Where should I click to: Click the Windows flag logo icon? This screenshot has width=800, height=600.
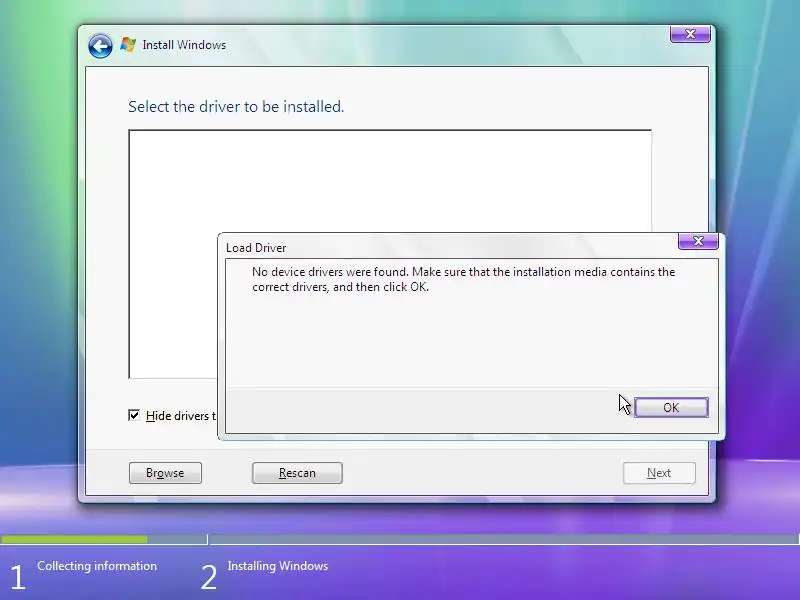(128, 45)
